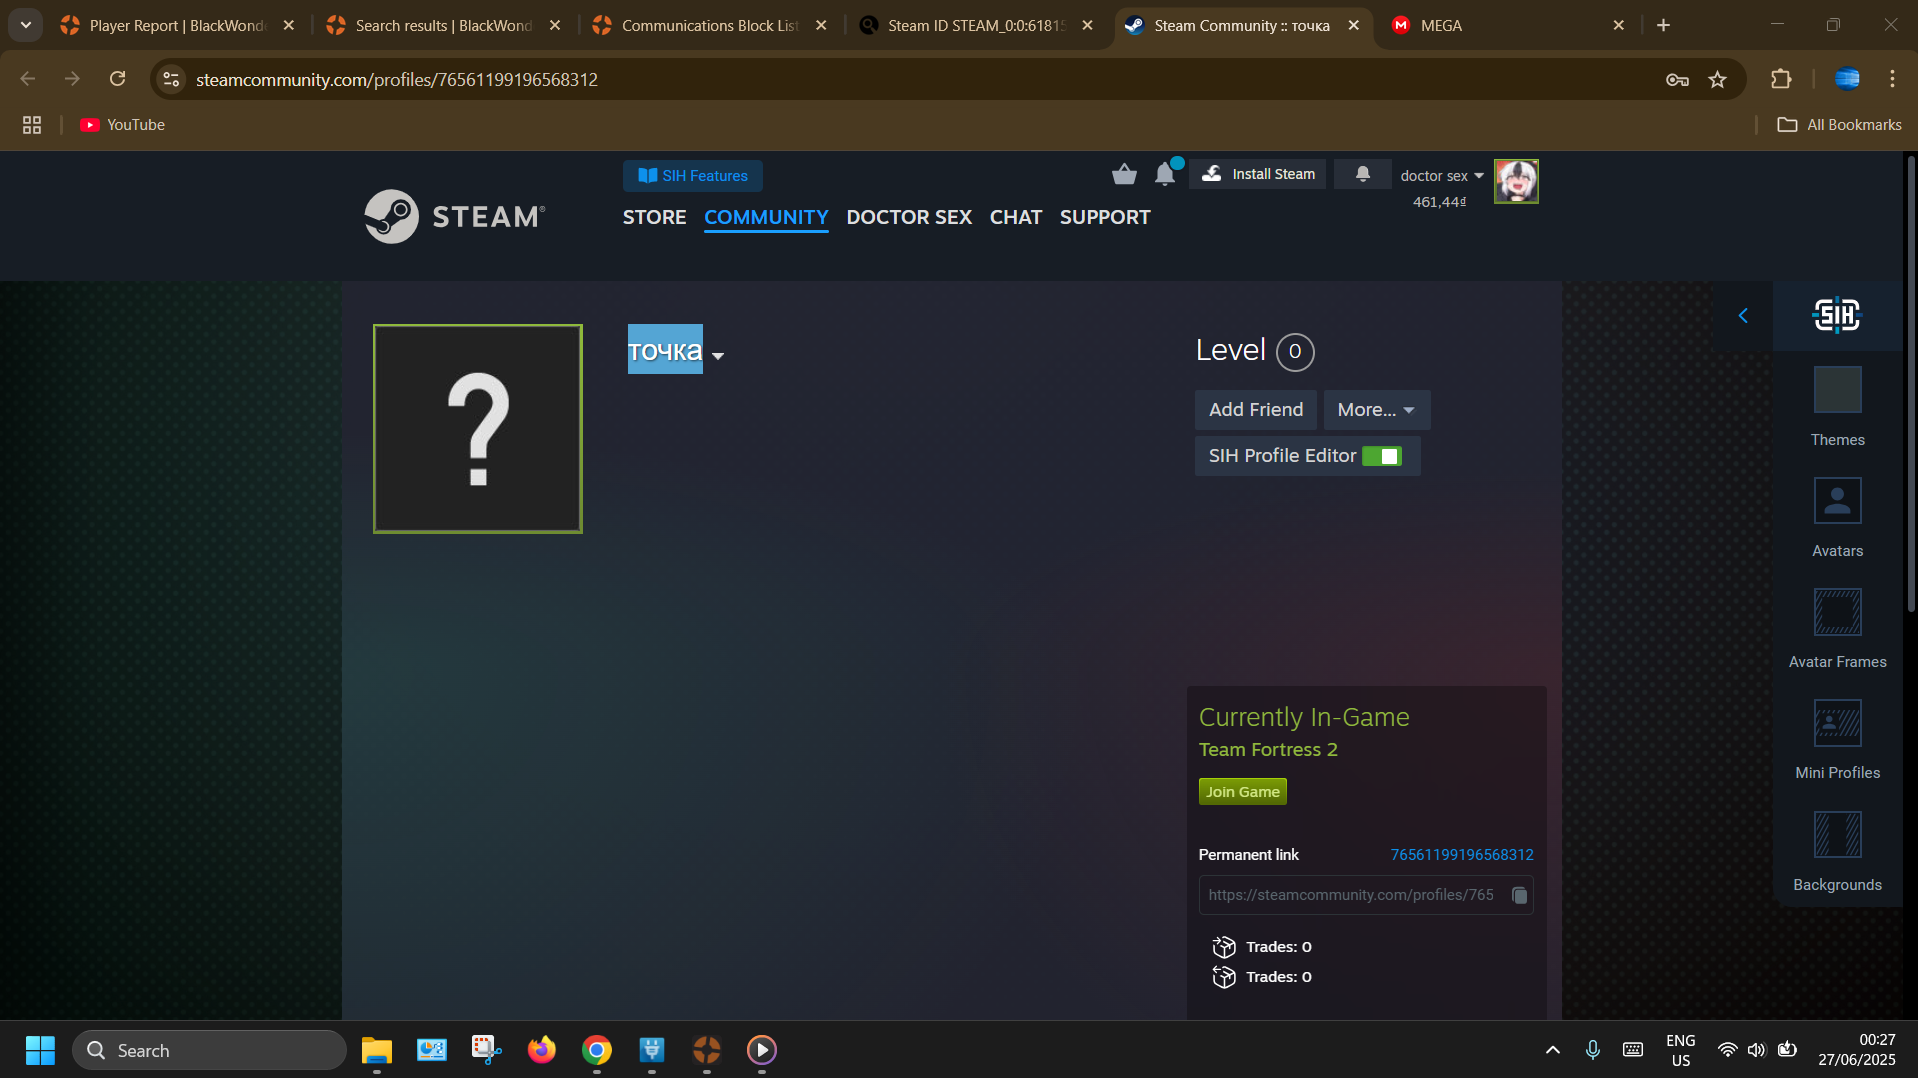The width and height of the screenshot is (1918, 1078).
Task: Open Avatars in SIH sidebar
Action: (x=1837, y=517)
